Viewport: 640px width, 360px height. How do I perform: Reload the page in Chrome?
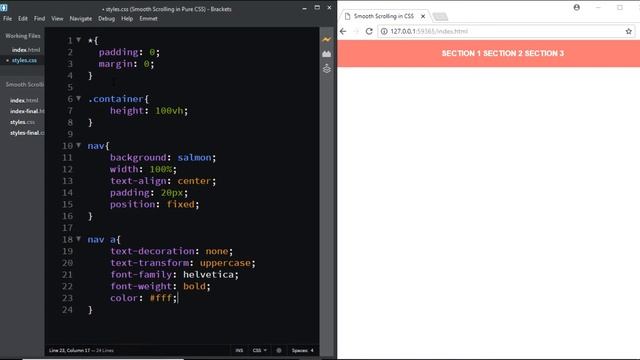pyautogui.click(x=369, y=31)
